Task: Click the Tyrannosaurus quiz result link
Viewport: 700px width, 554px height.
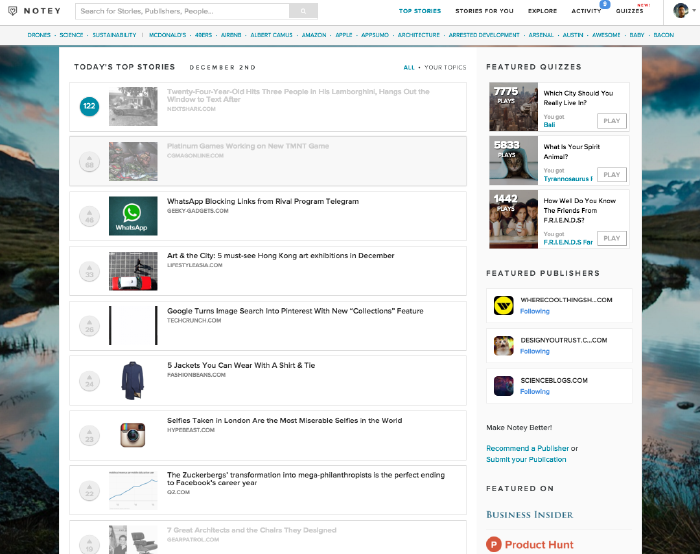Action: [568, 179]
